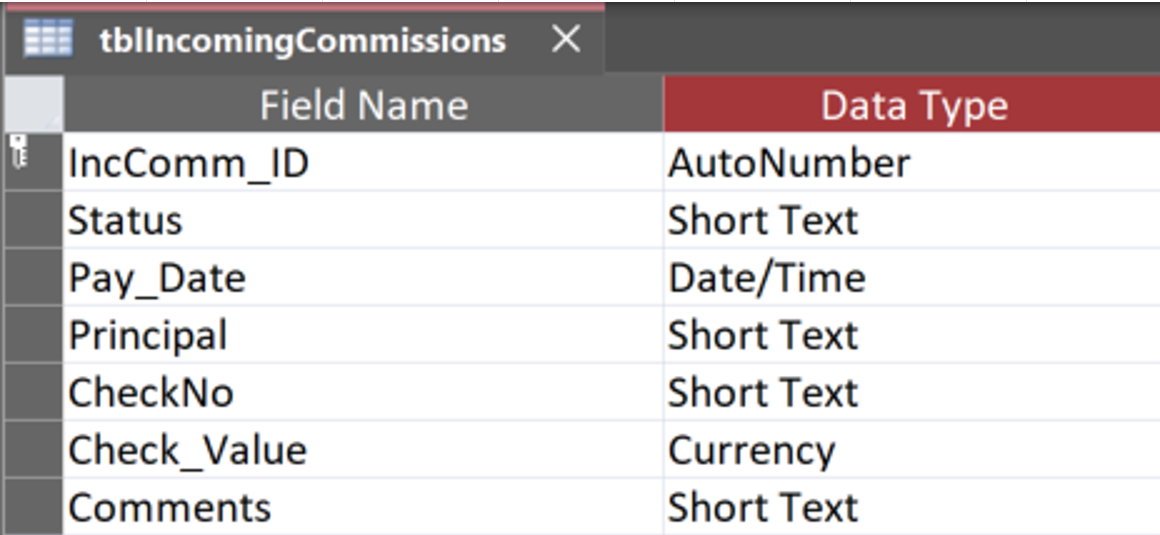Select the tblIncomingCommissions tab
The height and width of the screenshot is (535, 1160).
click(x=302, y=41)
